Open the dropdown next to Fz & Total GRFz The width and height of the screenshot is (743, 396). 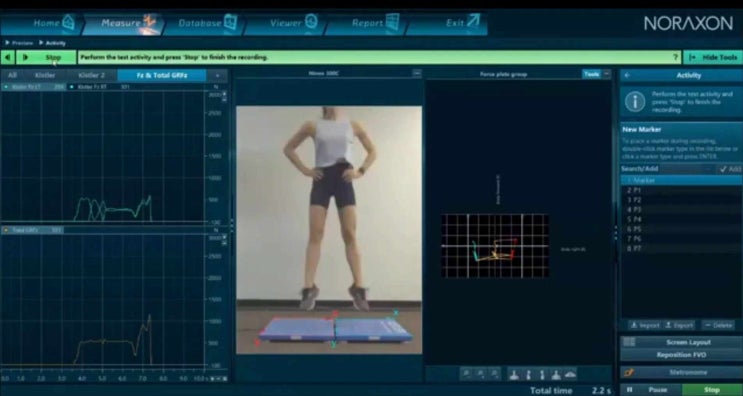pyautogui.click(x=217, y=75)
